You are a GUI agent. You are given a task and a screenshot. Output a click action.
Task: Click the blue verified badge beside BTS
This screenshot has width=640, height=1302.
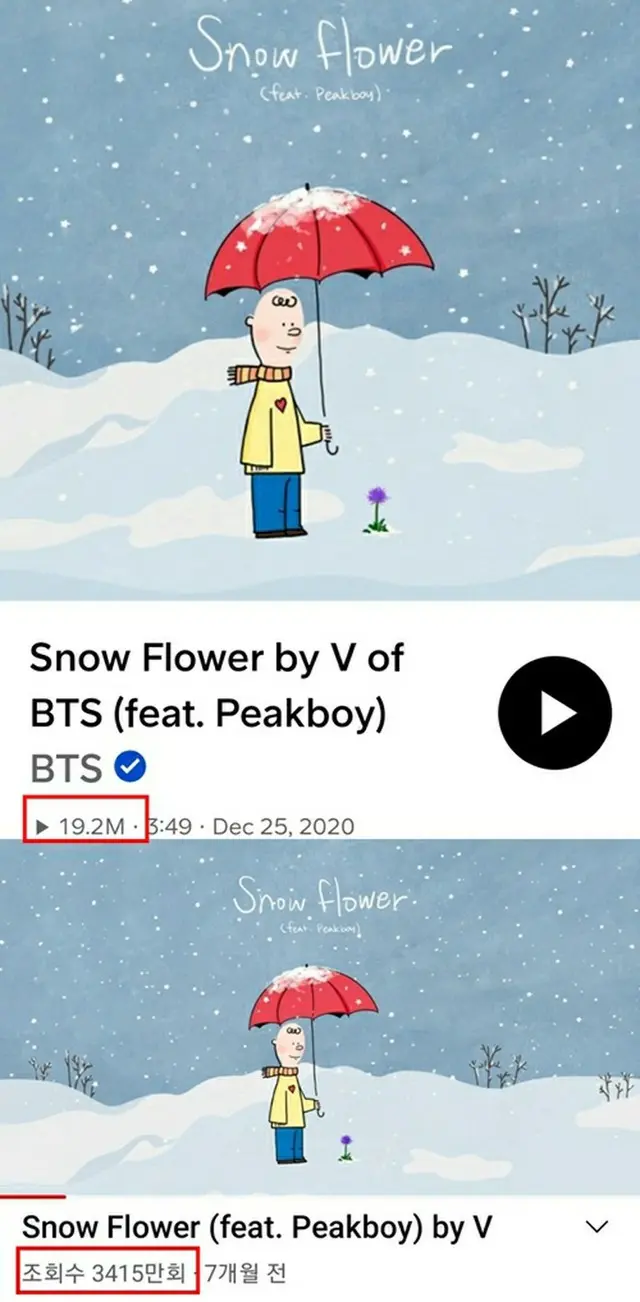coord(131,767)
